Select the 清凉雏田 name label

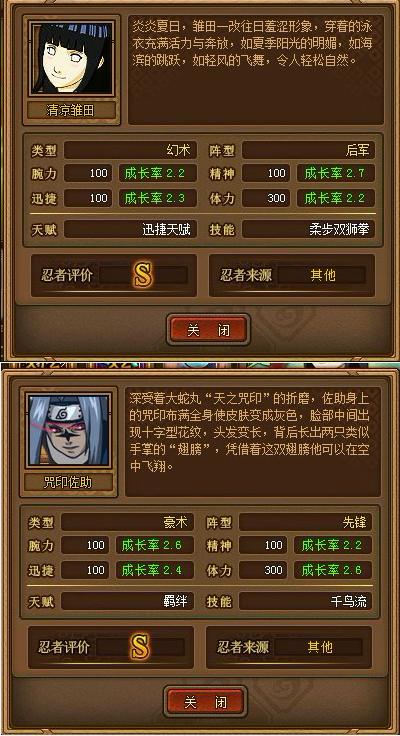(72, 110)
